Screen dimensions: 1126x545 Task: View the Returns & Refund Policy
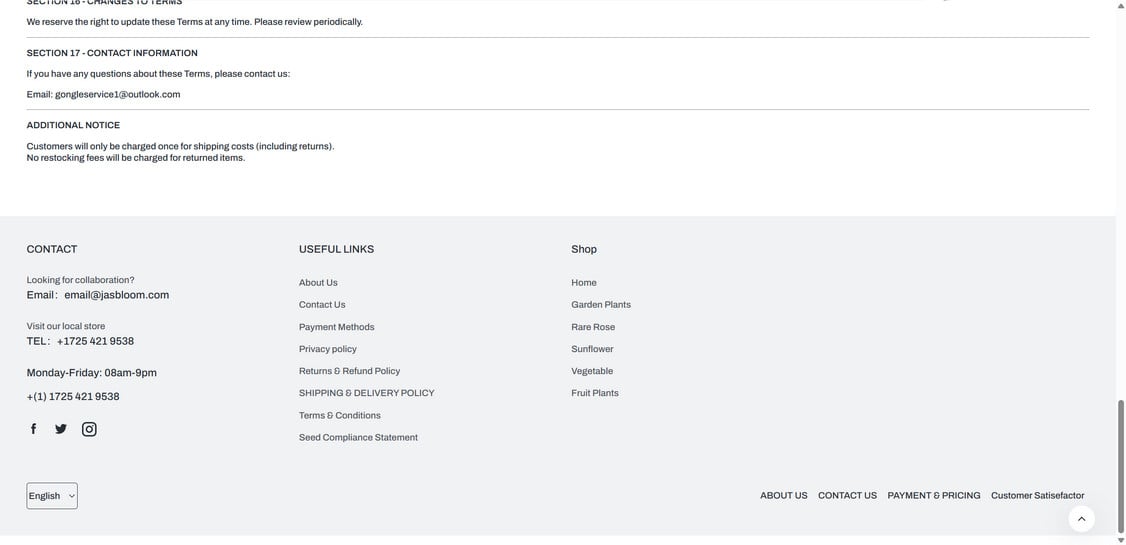pyautogui.click(x=349, y=371)
